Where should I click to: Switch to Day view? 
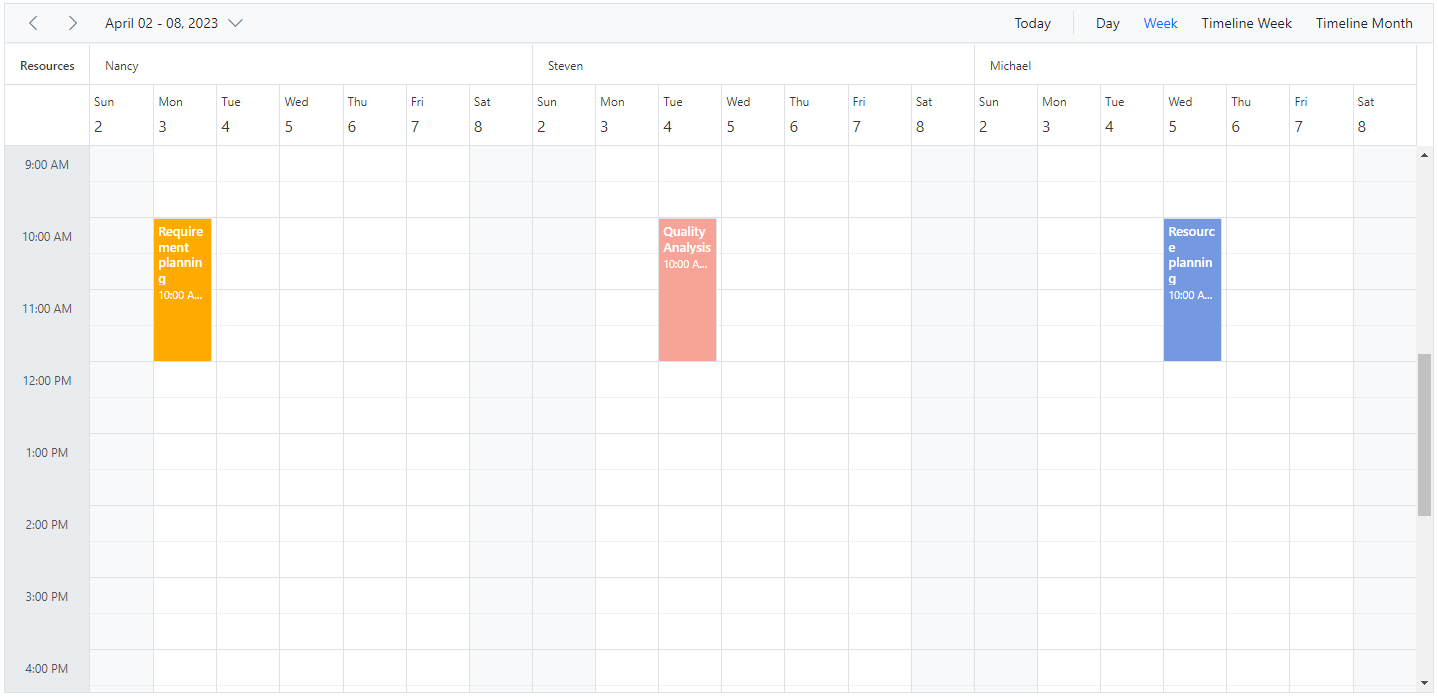[x=1107, y=23]
